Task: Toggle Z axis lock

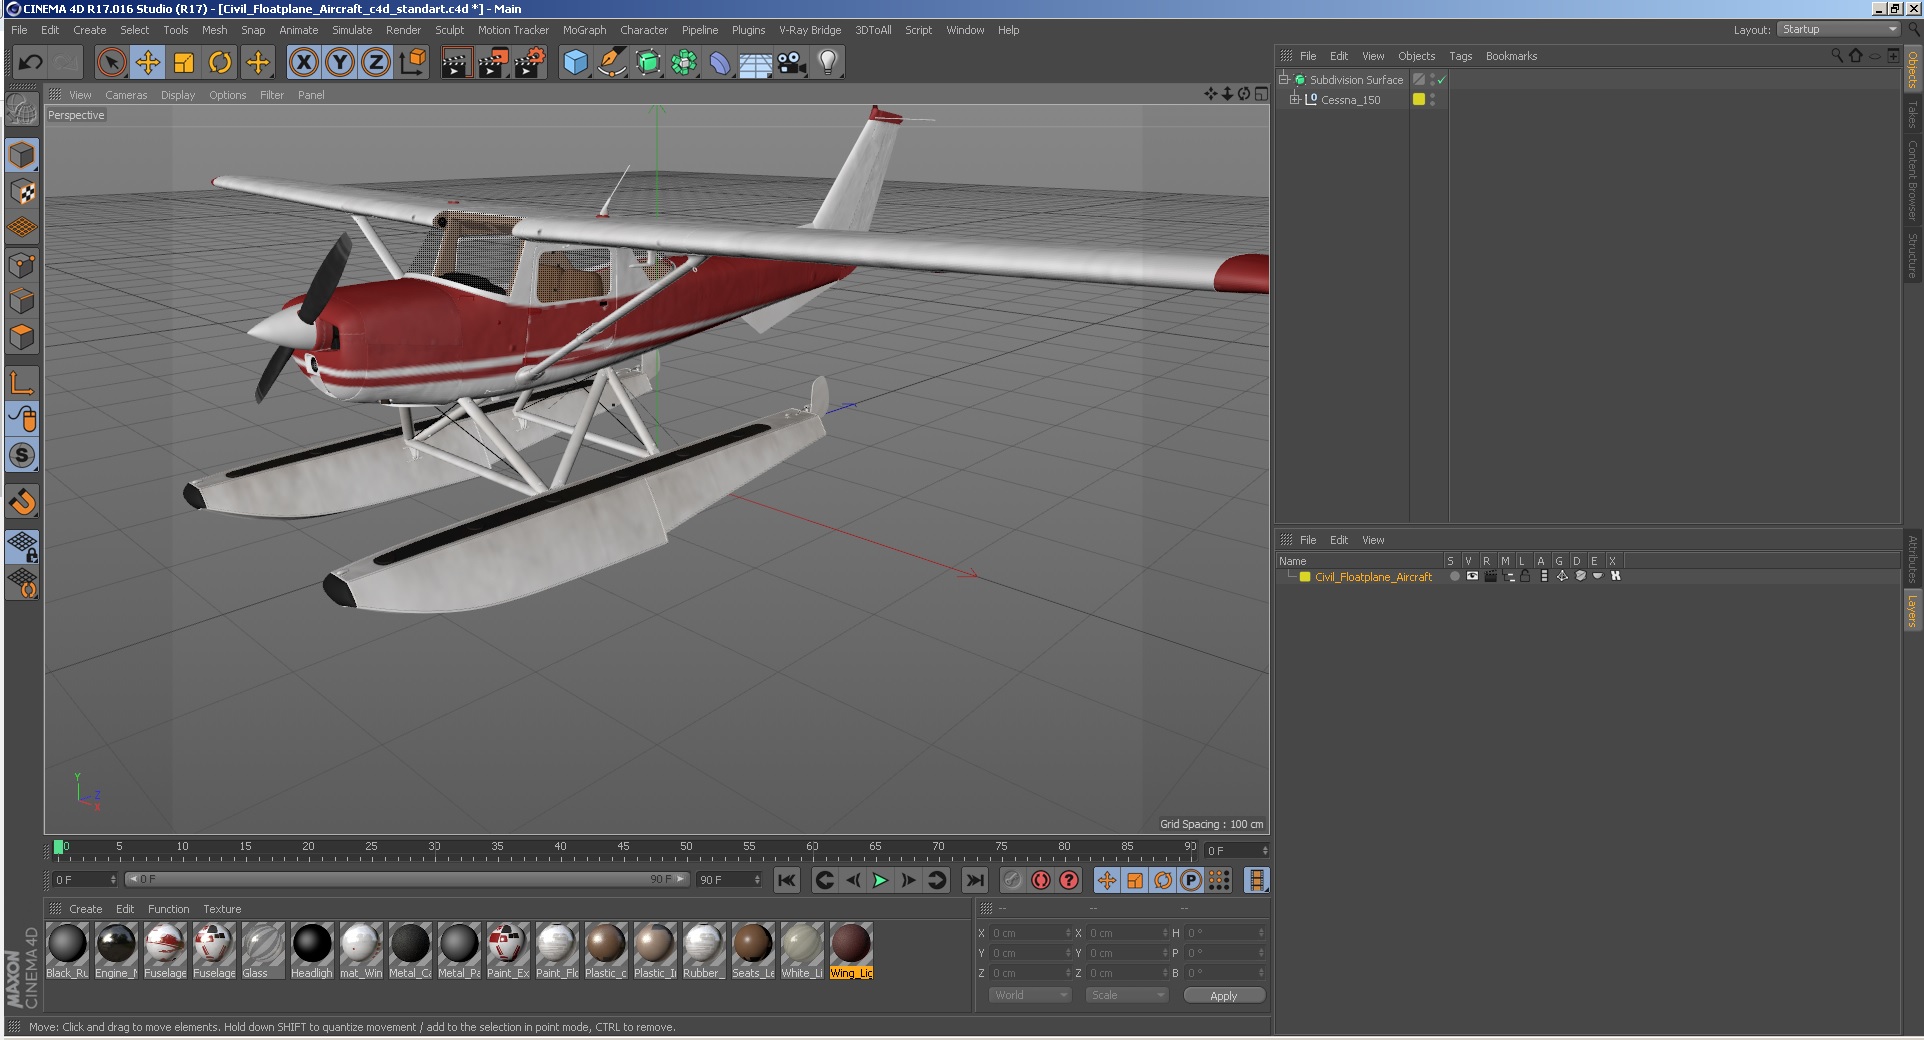Action: coord(376,63)
